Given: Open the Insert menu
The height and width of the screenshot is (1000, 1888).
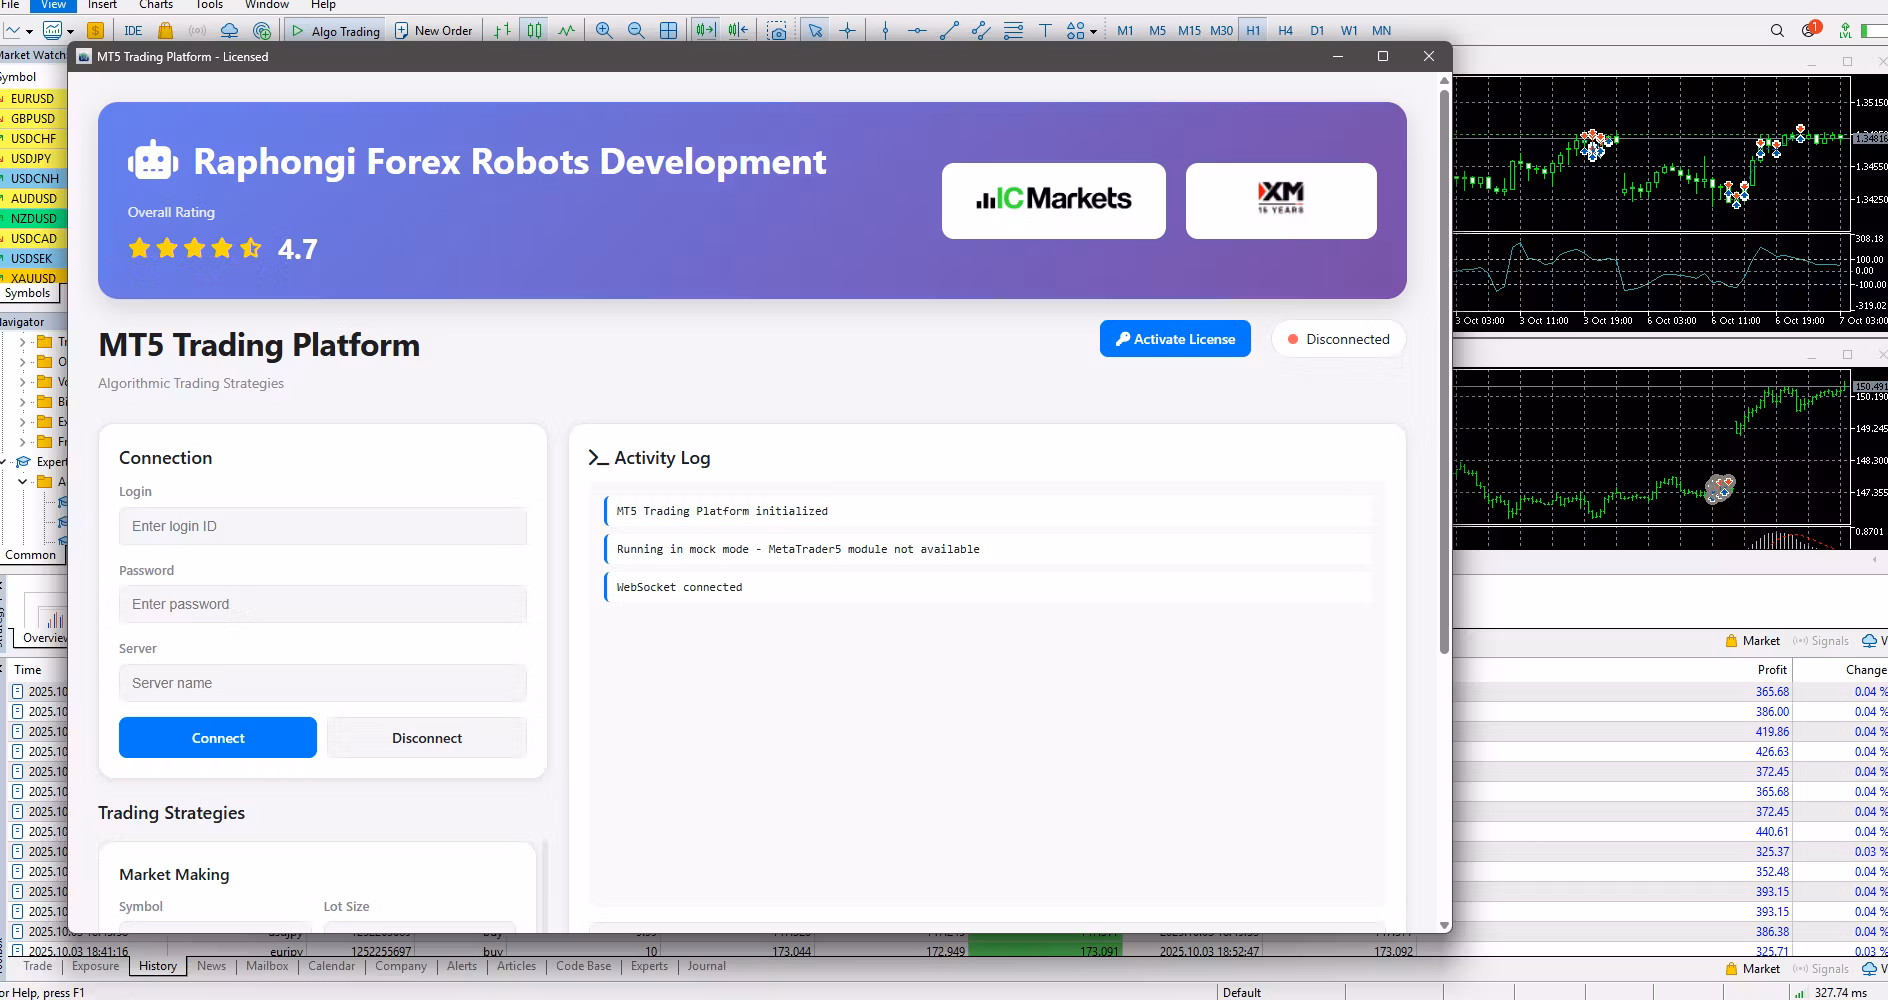Looking at the screenshot, I should pyautogui.click(x=102, y=5).
